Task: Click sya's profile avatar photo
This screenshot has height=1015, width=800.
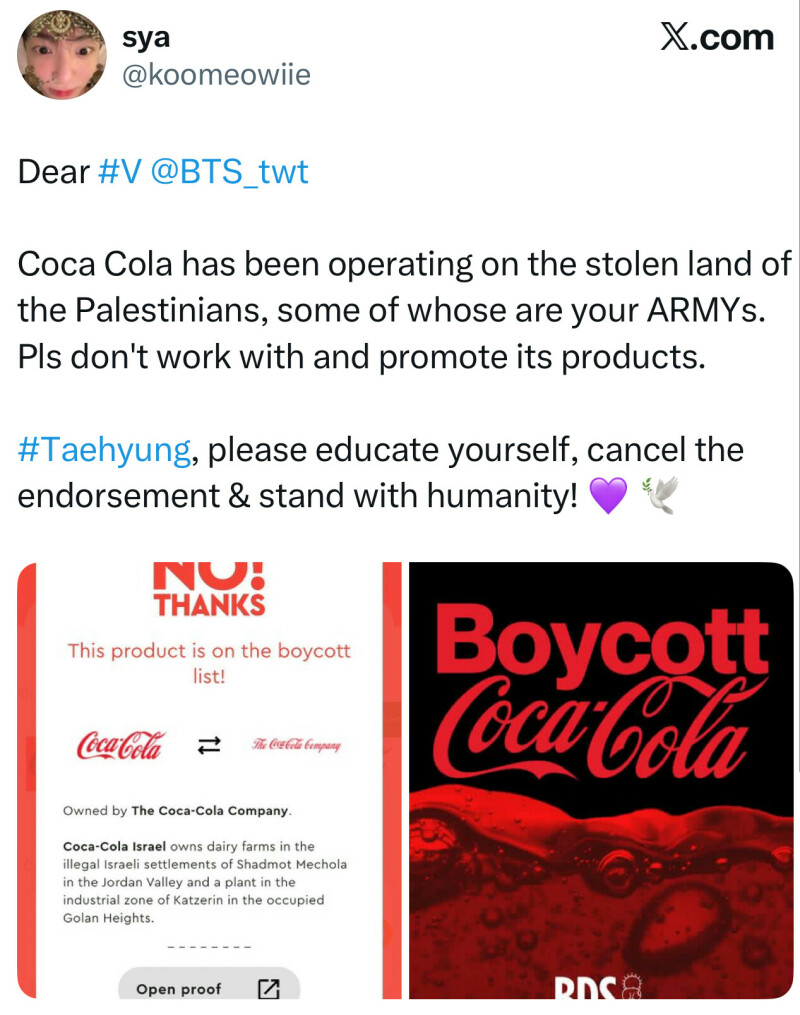Action: pos(60,56)
